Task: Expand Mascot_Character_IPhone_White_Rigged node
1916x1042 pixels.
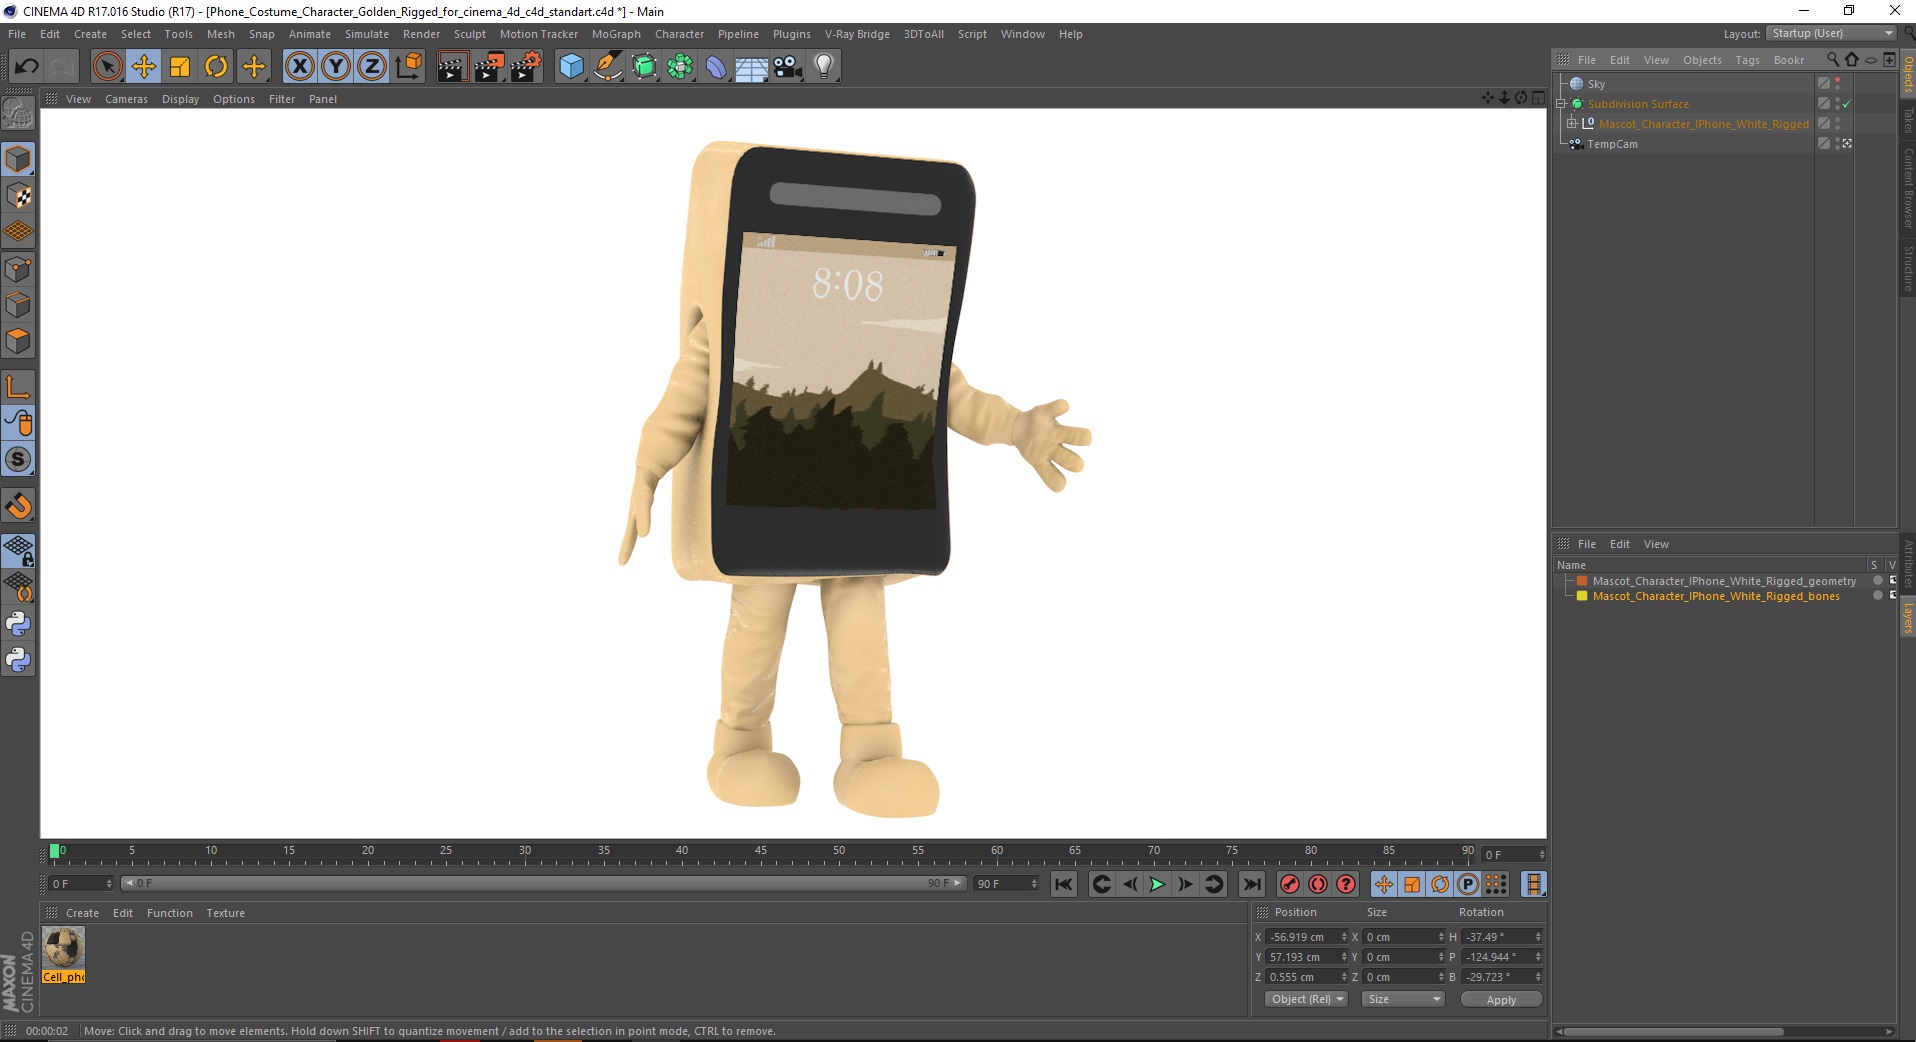Action: pyautogui.click(x=1572, y=124)
